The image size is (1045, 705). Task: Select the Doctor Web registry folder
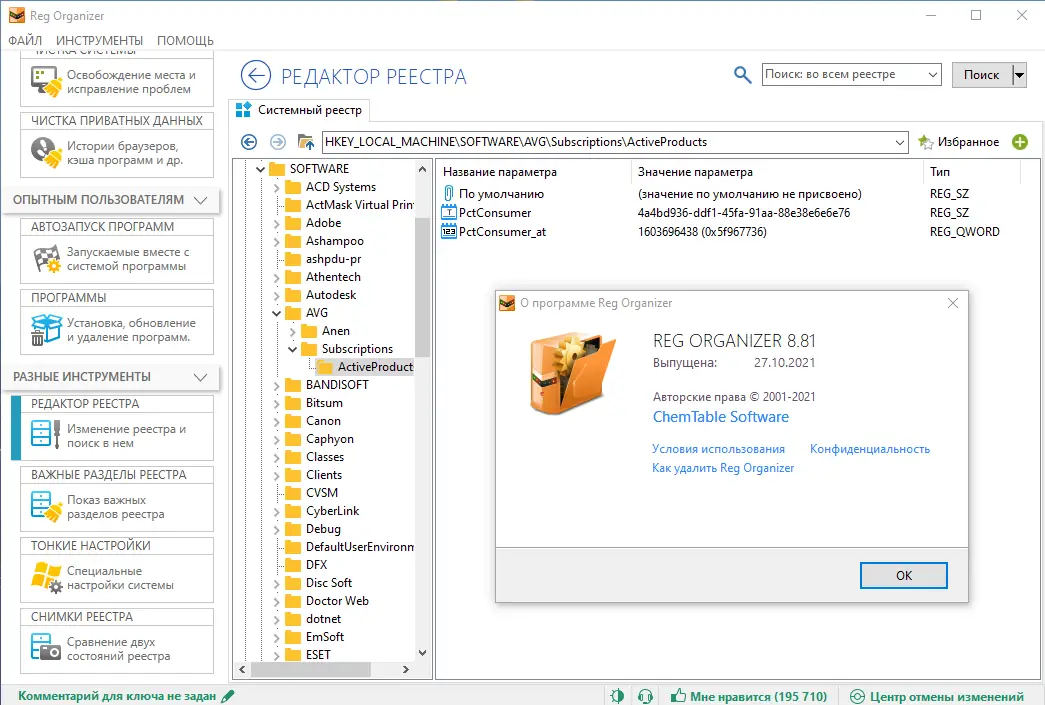click(337, 601)
